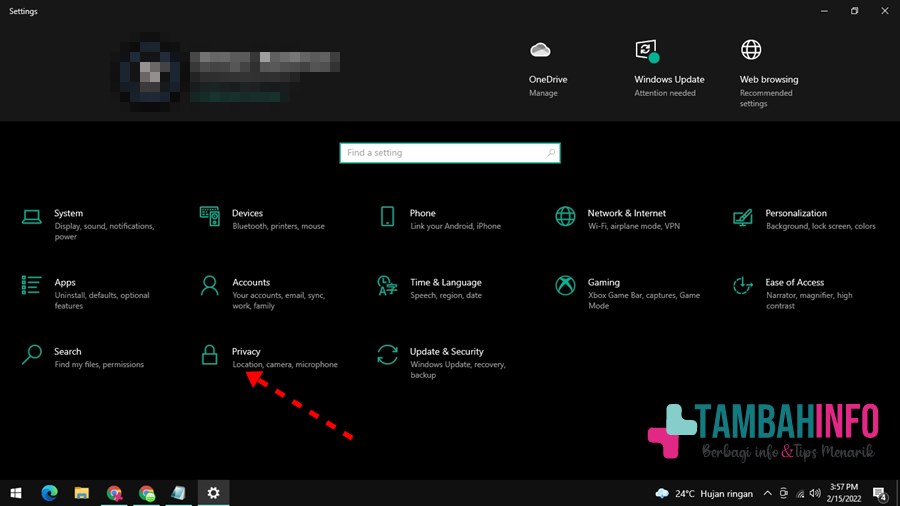The width and height of the screenshot is (900, 506).
Task: Click the 3:57 PM clock and date
Action: click(x=844, y=493)
